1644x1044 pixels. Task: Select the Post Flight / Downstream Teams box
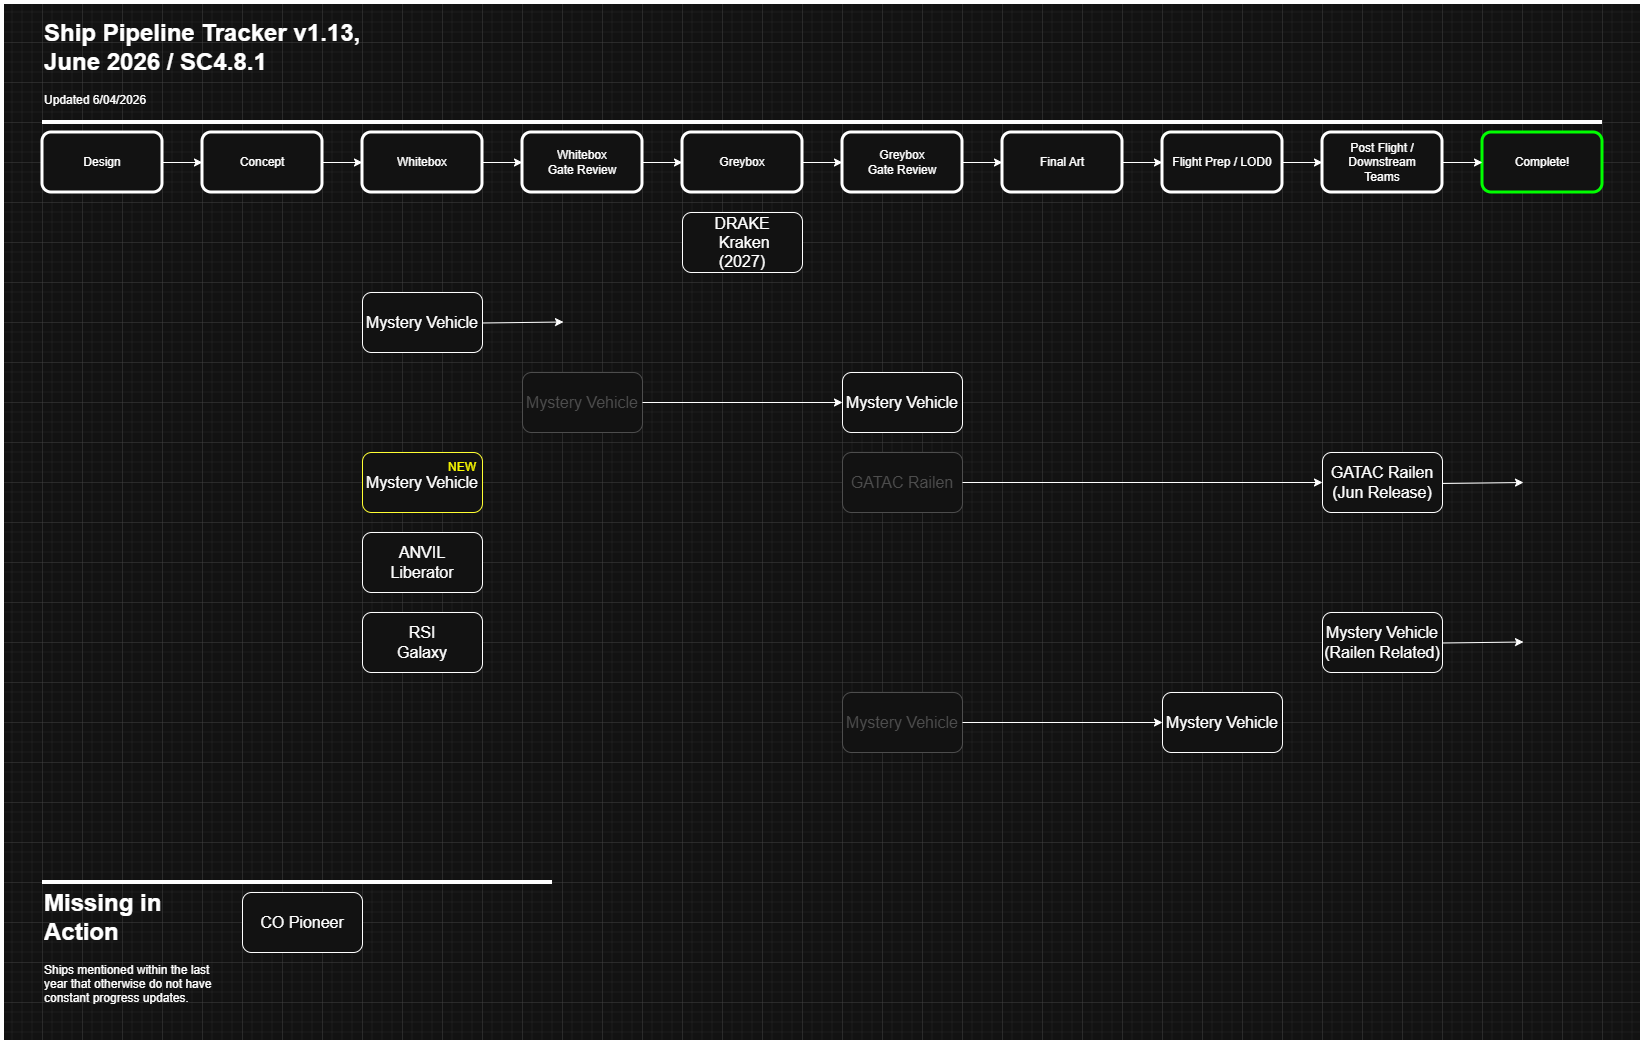(1382, 162)
